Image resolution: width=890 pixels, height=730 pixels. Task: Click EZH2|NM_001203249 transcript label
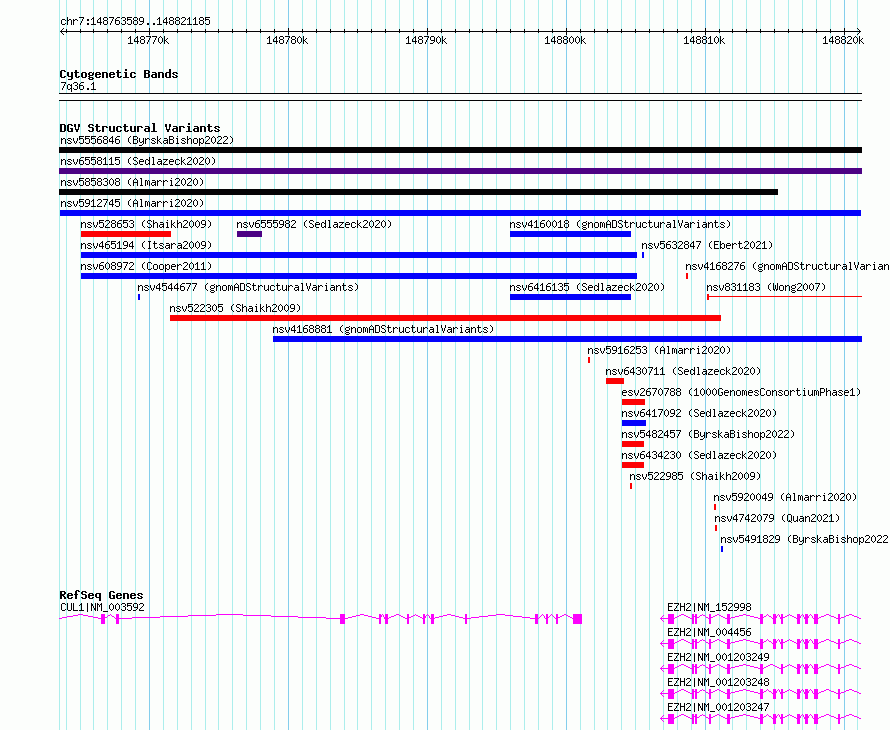point(718,657)
